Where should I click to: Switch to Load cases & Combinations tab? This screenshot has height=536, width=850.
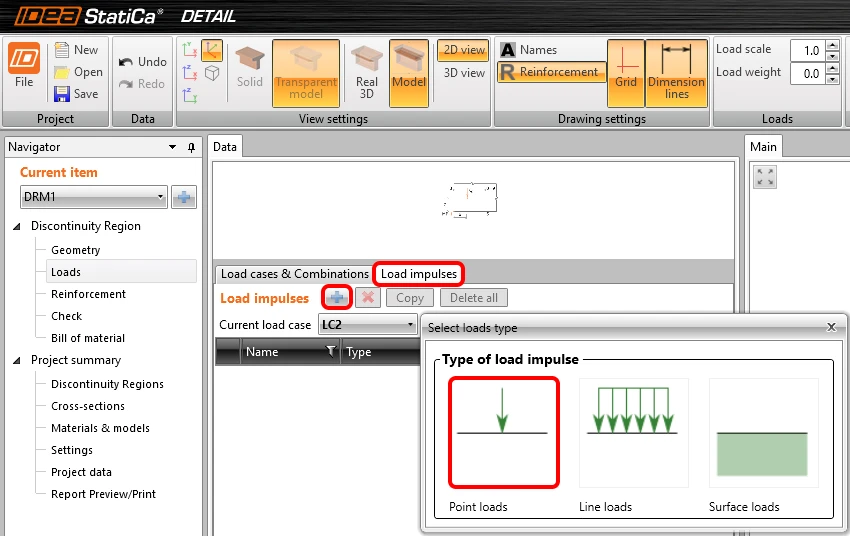(x=294, y=274)
